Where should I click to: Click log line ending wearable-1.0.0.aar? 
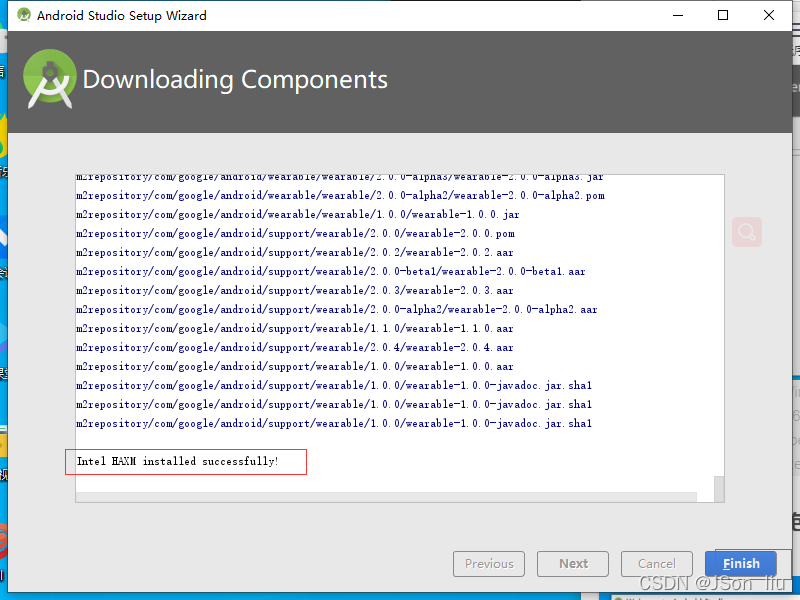(x=295, y=366)
